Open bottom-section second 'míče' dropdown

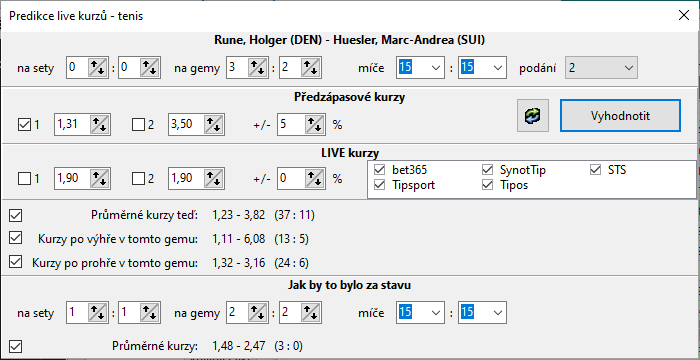(x=497, y=312)
